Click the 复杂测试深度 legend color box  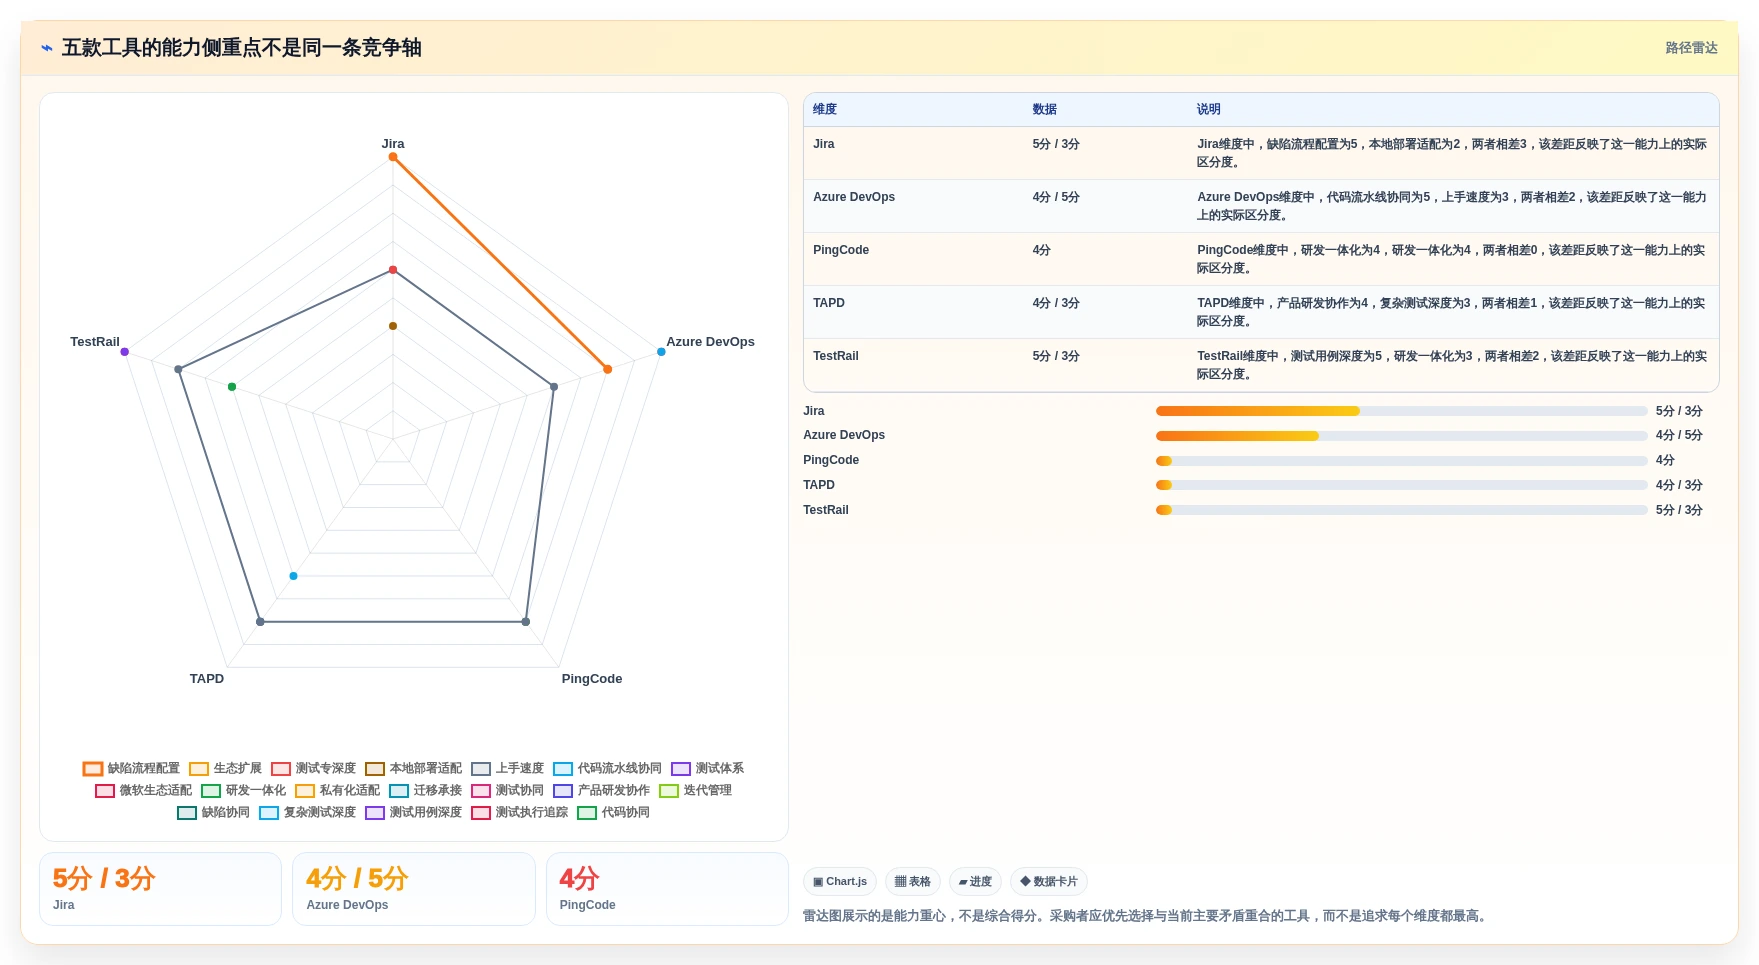269,812
